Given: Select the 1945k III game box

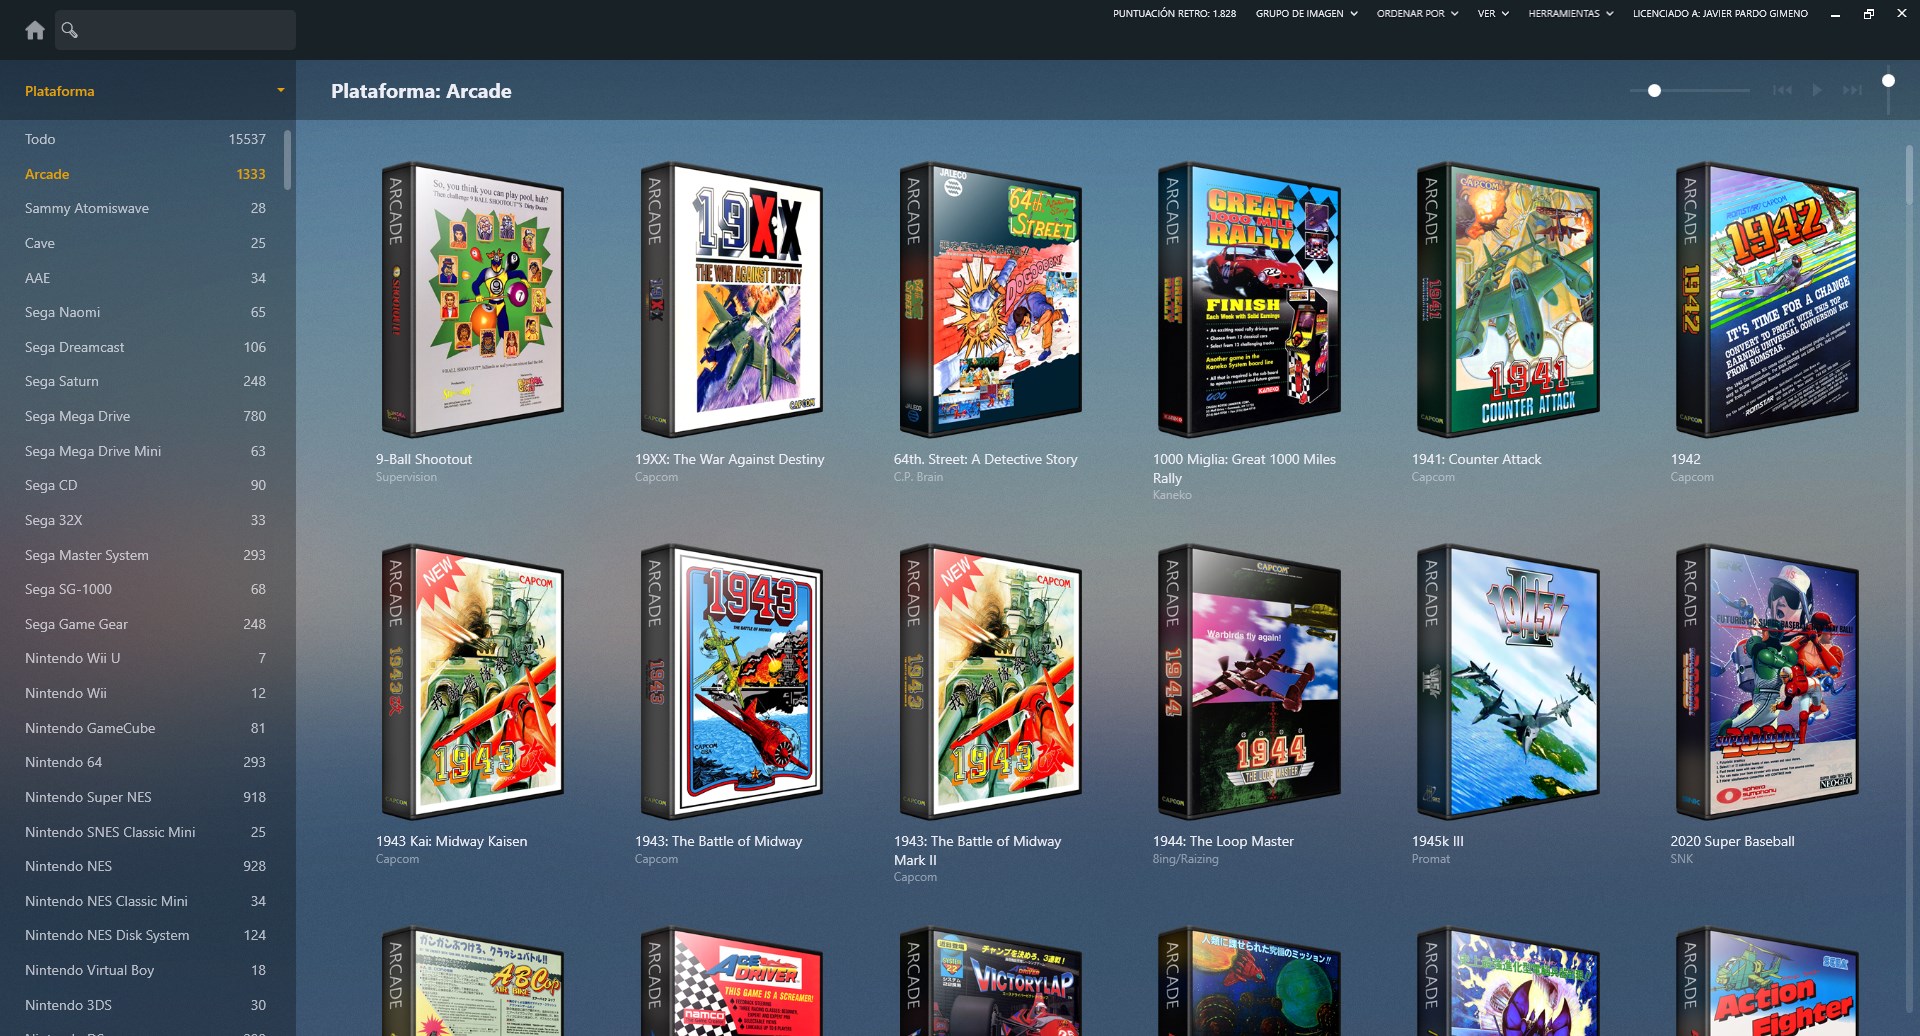Looking at the screenshot, I should [x=1509, y=682].
